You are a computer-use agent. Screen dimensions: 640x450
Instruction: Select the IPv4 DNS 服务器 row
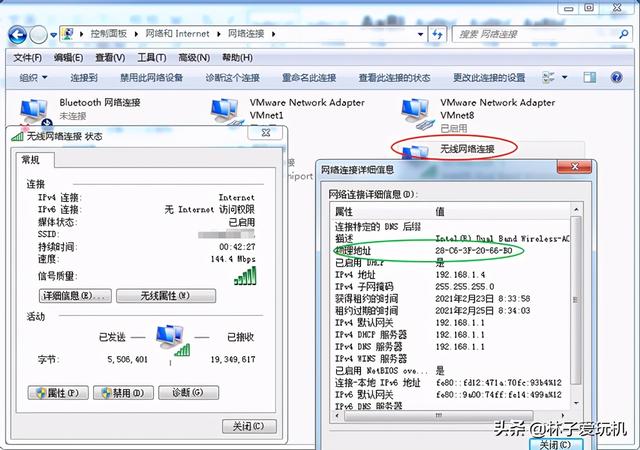[451, 347]
